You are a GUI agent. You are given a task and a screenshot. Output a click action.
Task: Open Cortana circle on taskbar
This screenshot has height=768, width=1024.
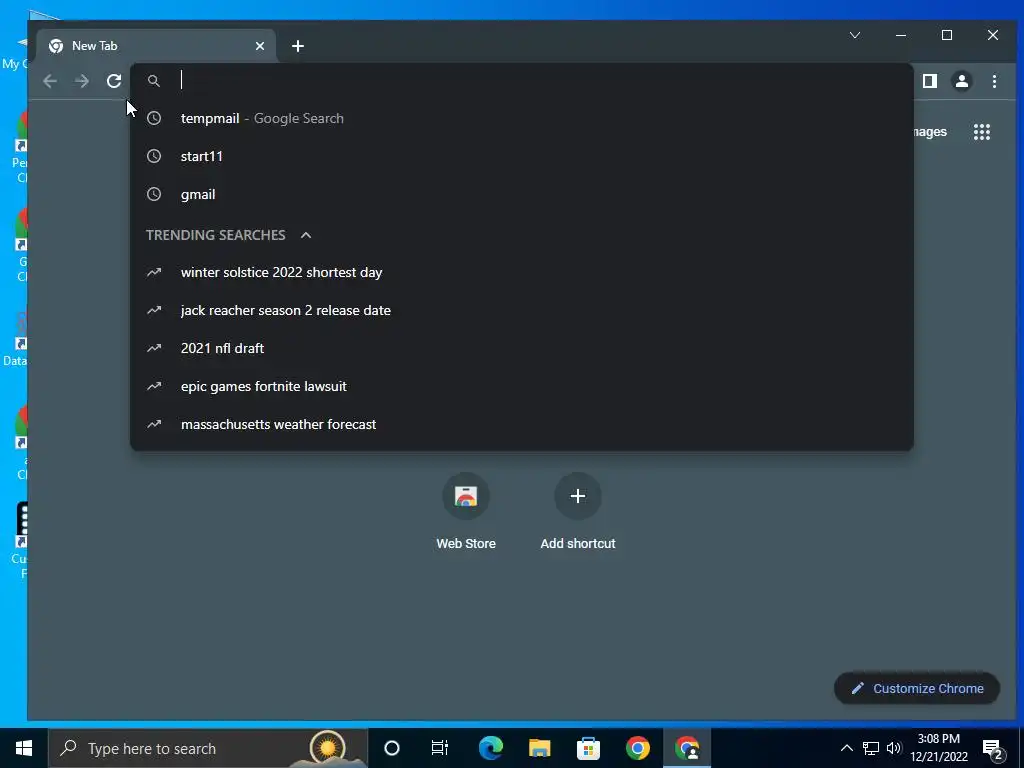(392, 748)
